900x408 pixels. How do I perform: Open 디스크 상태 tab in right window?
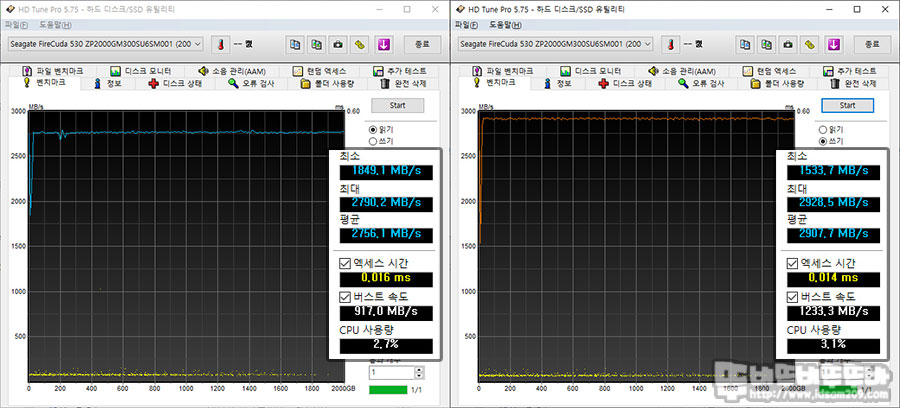(x=625, y=84)
